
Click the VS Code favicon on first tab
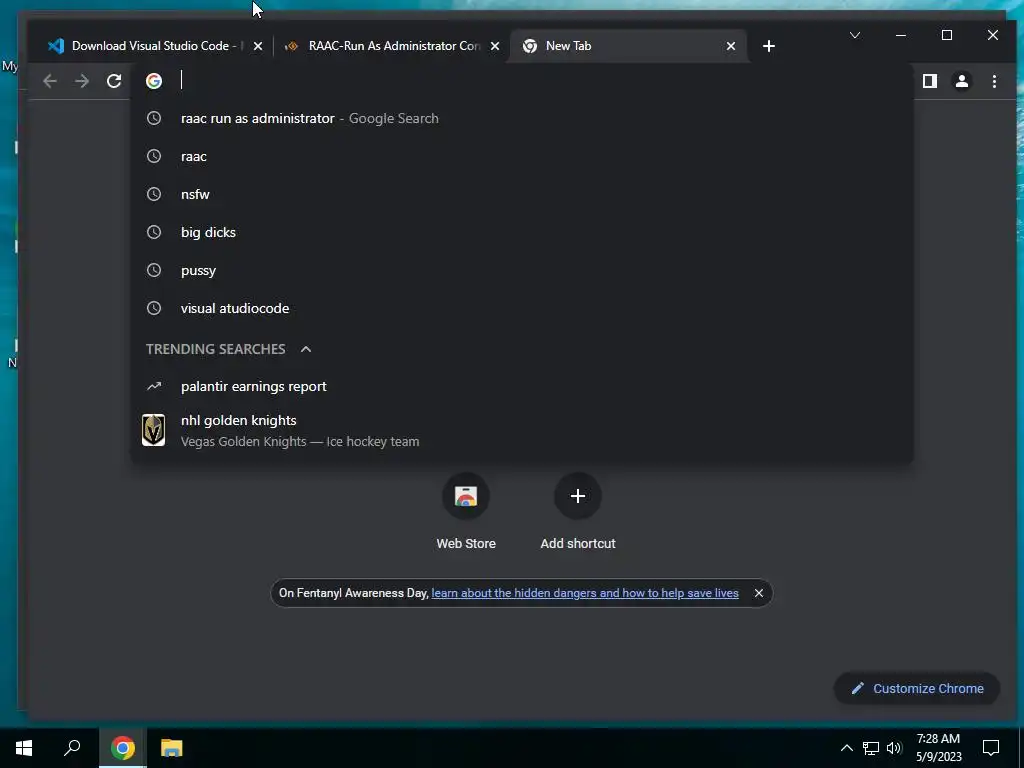click(x=56, y=46)
